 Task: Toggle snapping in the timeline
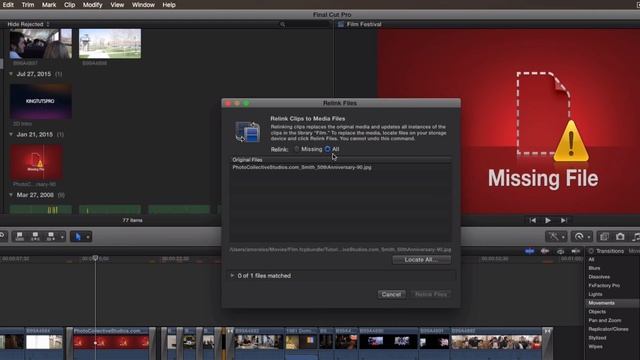pos(576,251)
